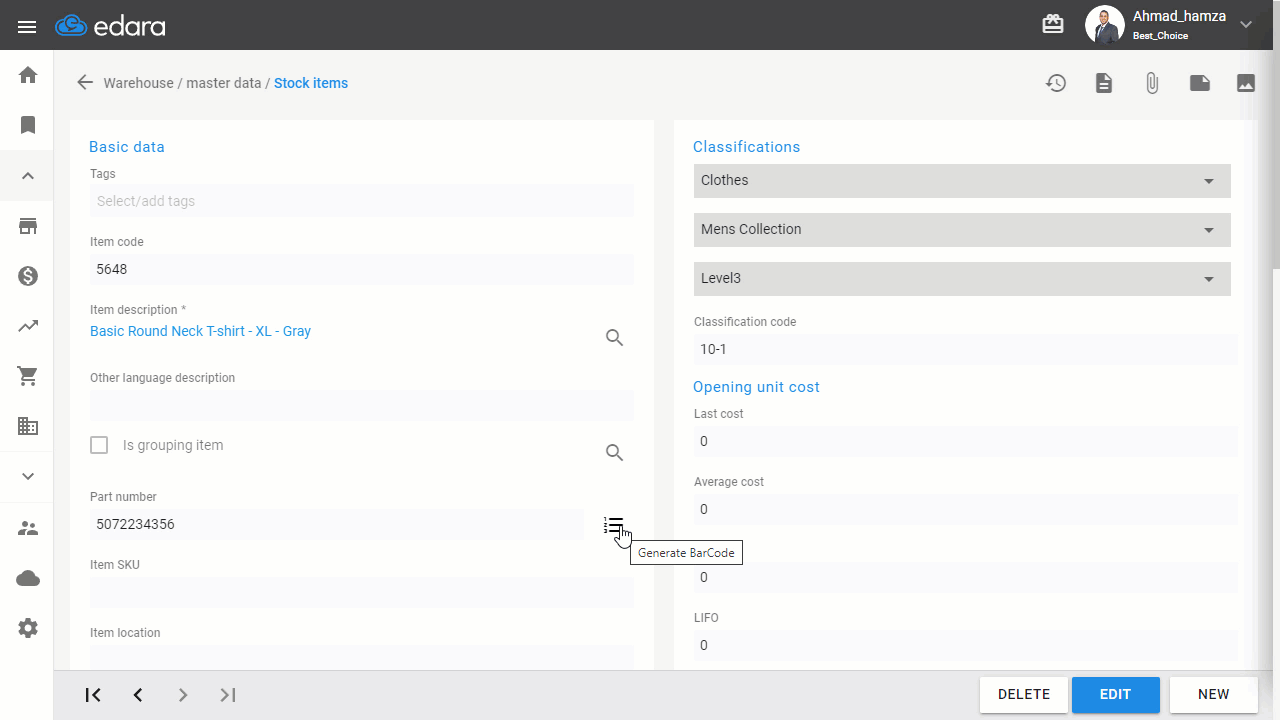
Task: Click Ahmad_hamza profile avatar
Action: (1104, 25)
